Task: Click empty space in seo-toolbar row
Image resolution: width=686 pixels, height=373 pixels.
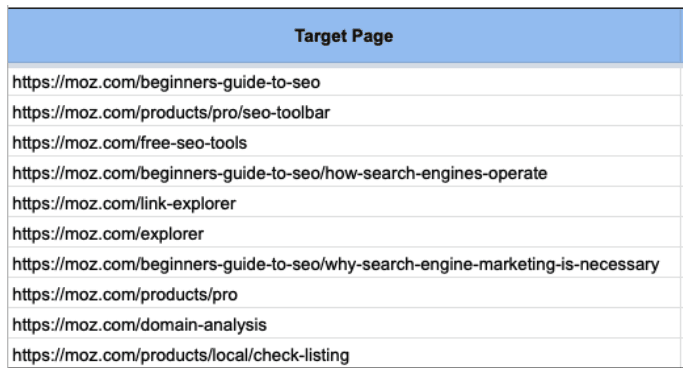Action: [505, 112]
